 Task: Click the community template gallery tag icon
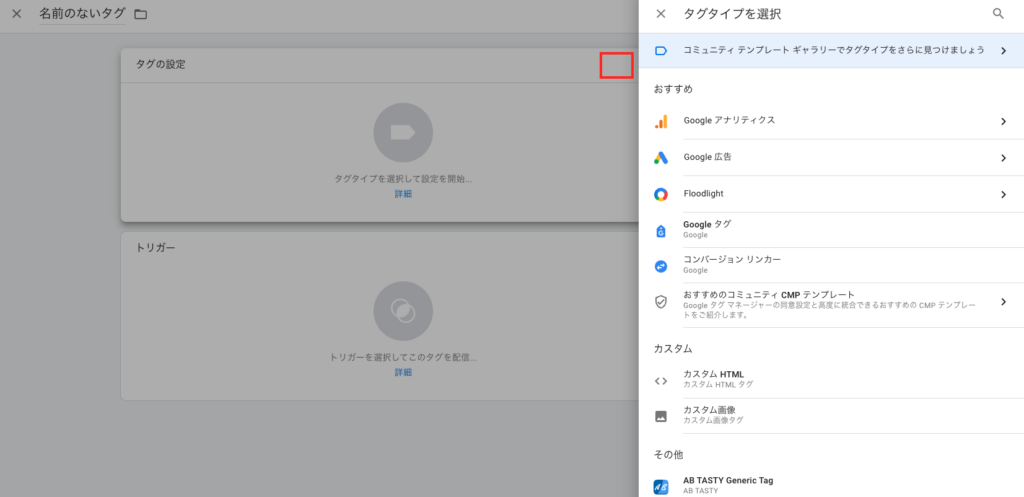[661, 50]
